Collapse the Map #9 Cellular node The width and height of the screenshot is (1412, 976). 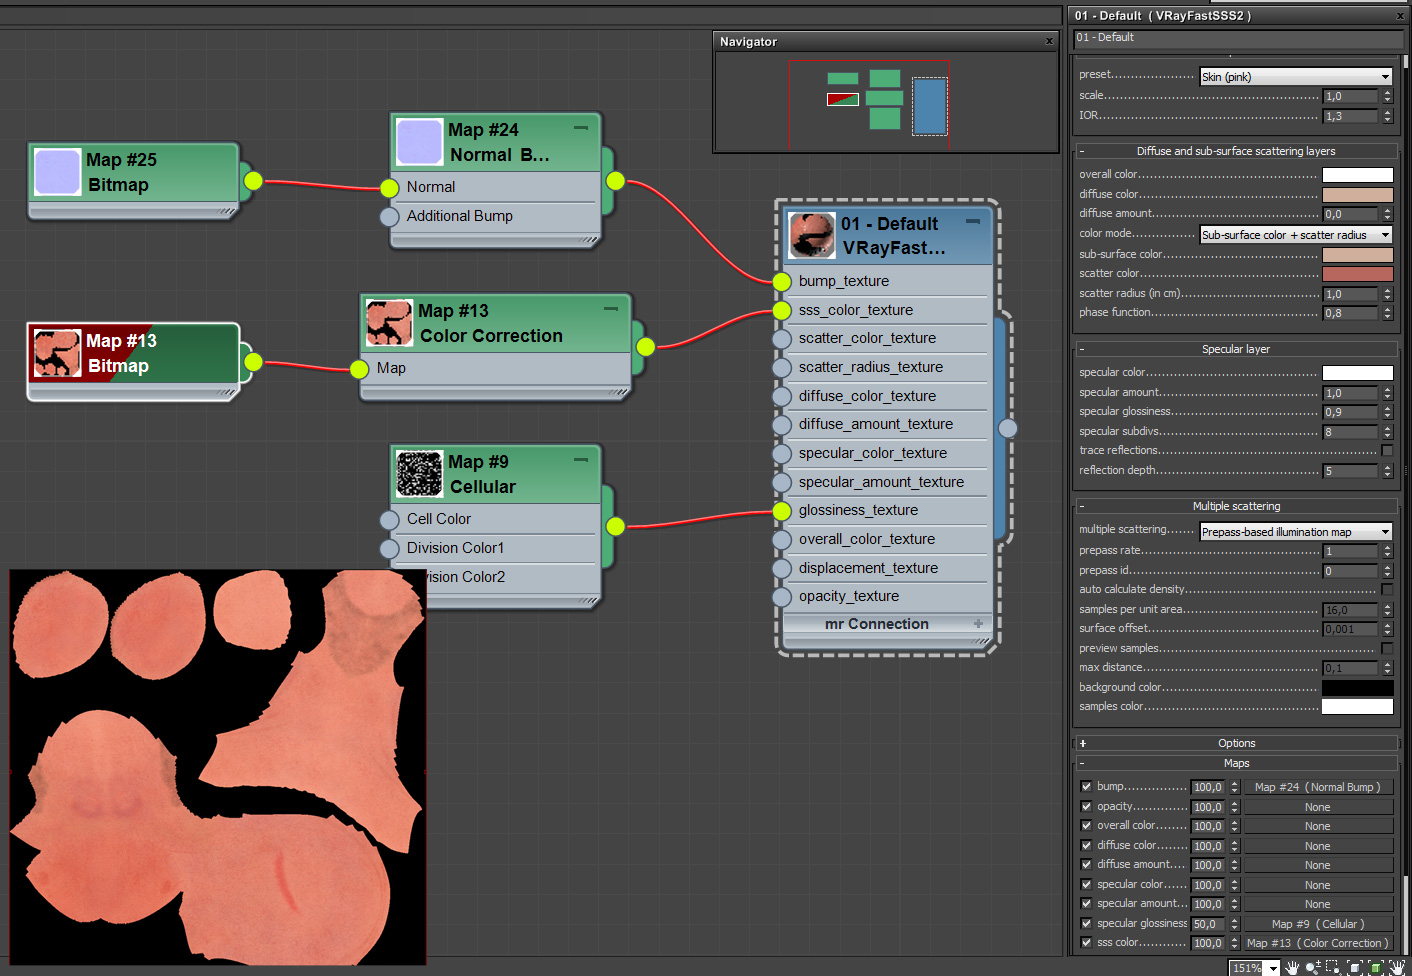tap(580, 460)
